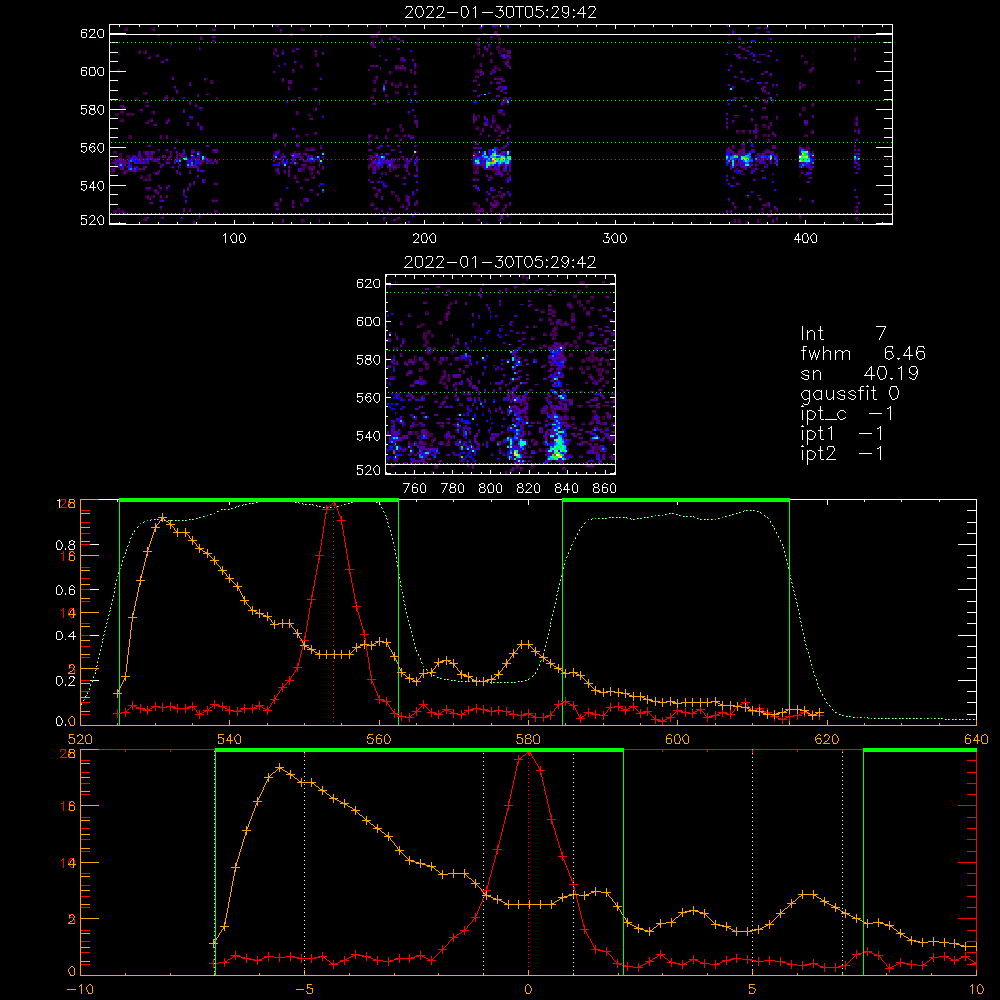Screen dimensions: 1000x1000
Task: Click the long green bar atop the bottom plot
Action: tap(419, 750)
